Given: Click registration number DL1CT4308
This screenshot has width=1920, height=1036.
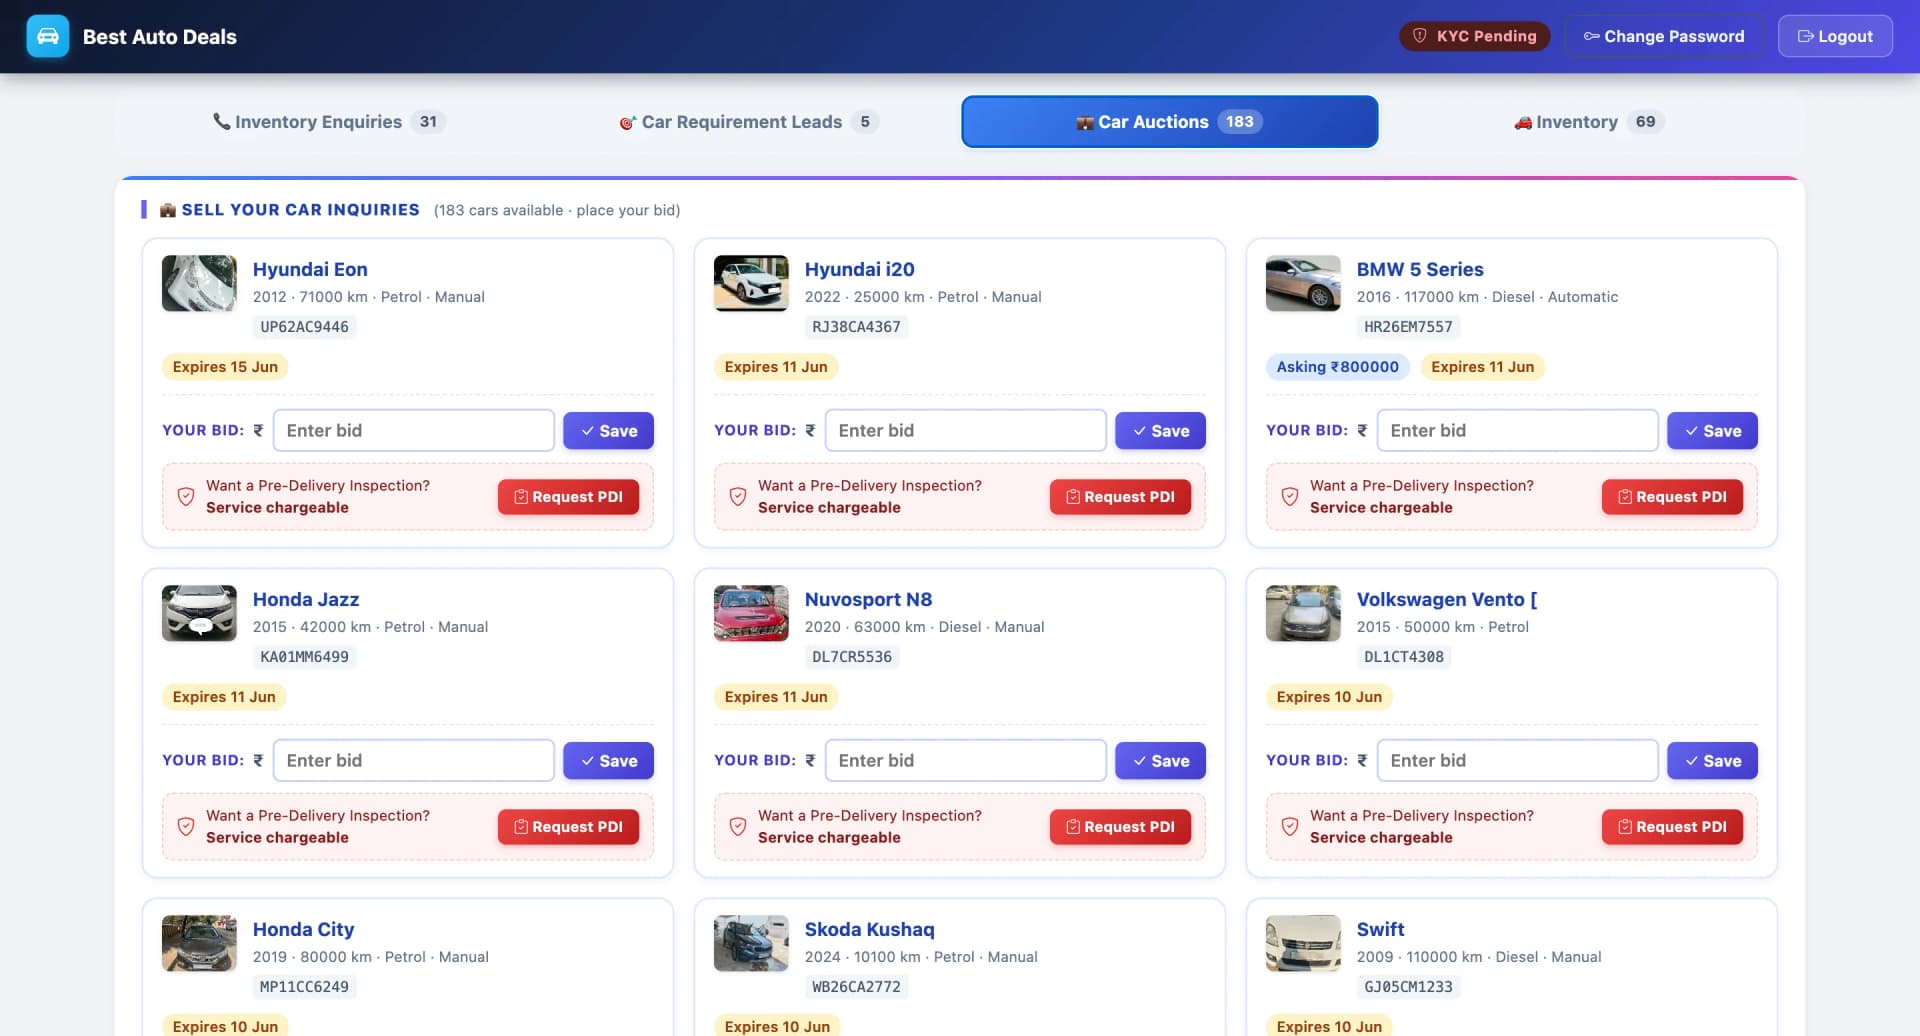Looking at the screenshot, I should 1404,657.
